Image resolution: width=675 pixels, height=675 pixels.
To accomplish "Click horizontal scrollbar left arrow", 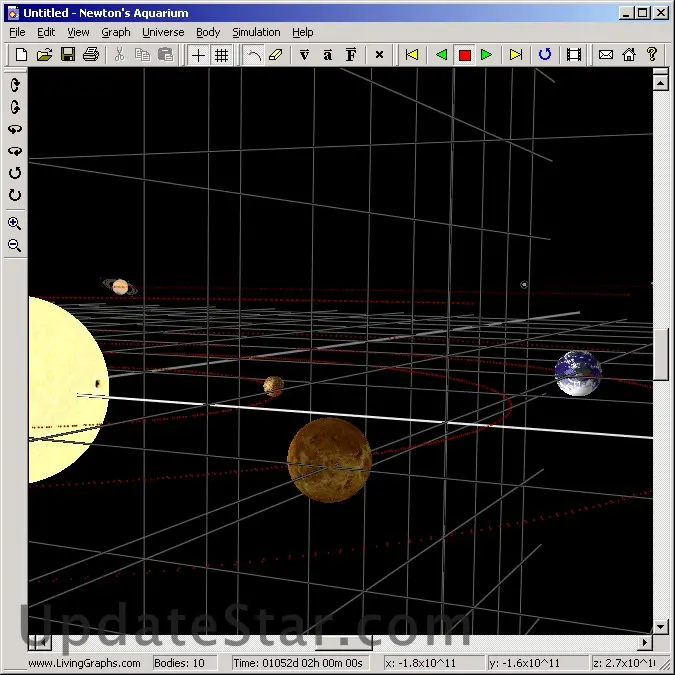I will [43, 642].
